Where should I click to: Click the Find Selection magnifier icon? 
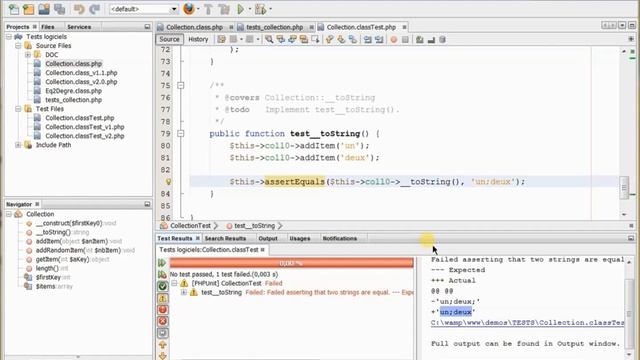coord(269,39)
